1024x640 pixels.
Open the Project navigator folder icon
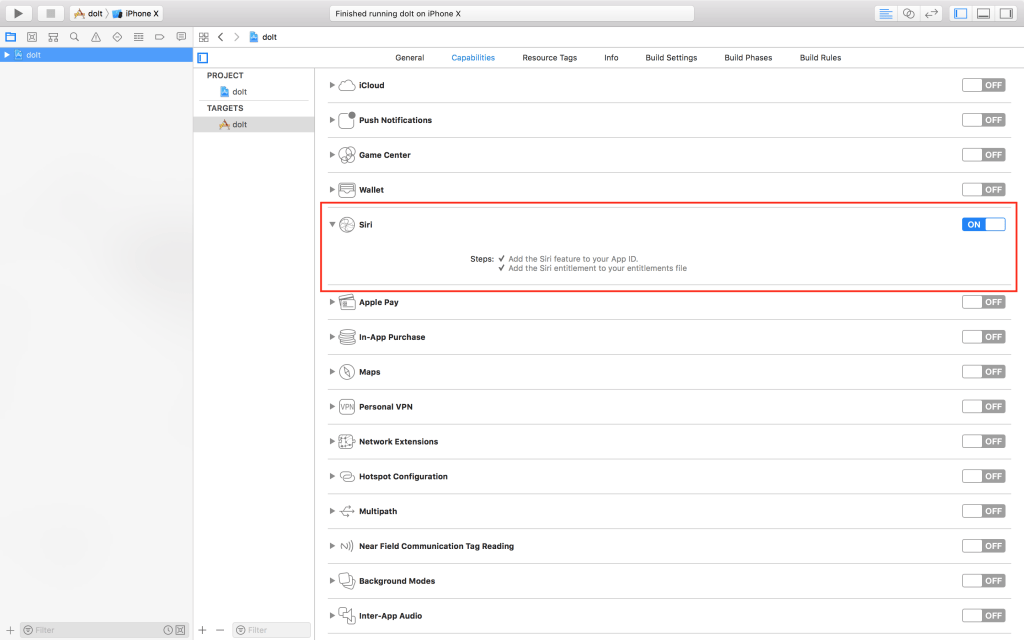11,36
